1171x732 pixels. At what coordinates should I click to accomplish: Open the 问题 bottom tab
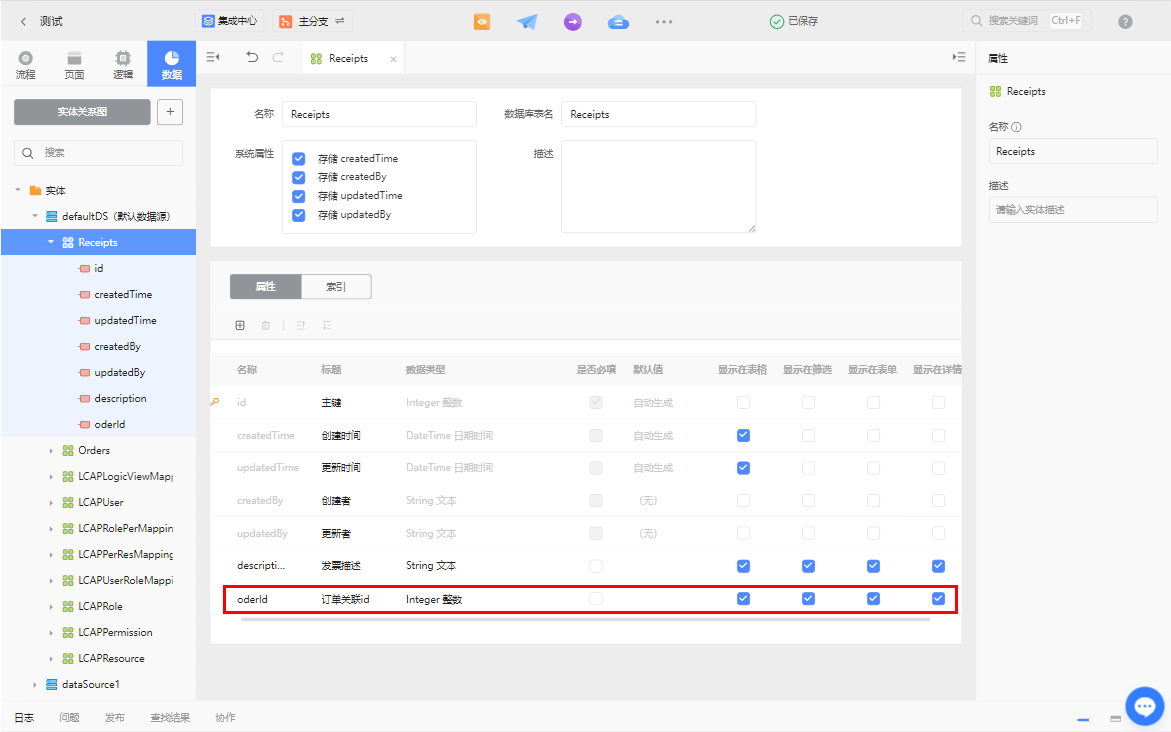(x=69, y=717)
